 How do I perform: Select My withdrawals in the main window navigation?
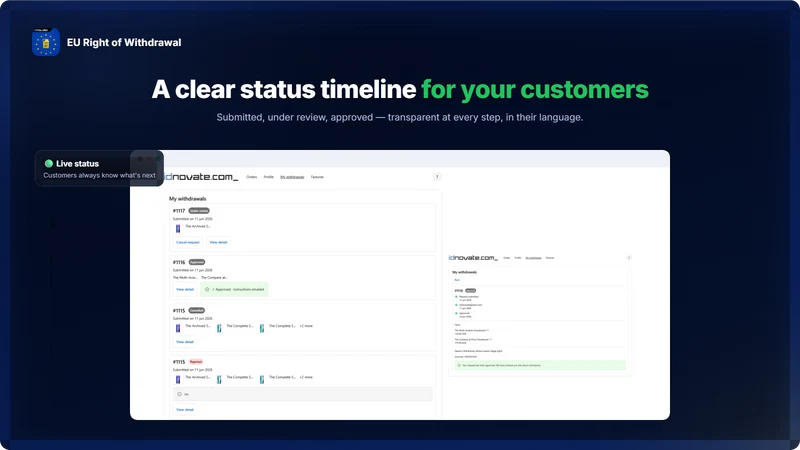(292, 177)
